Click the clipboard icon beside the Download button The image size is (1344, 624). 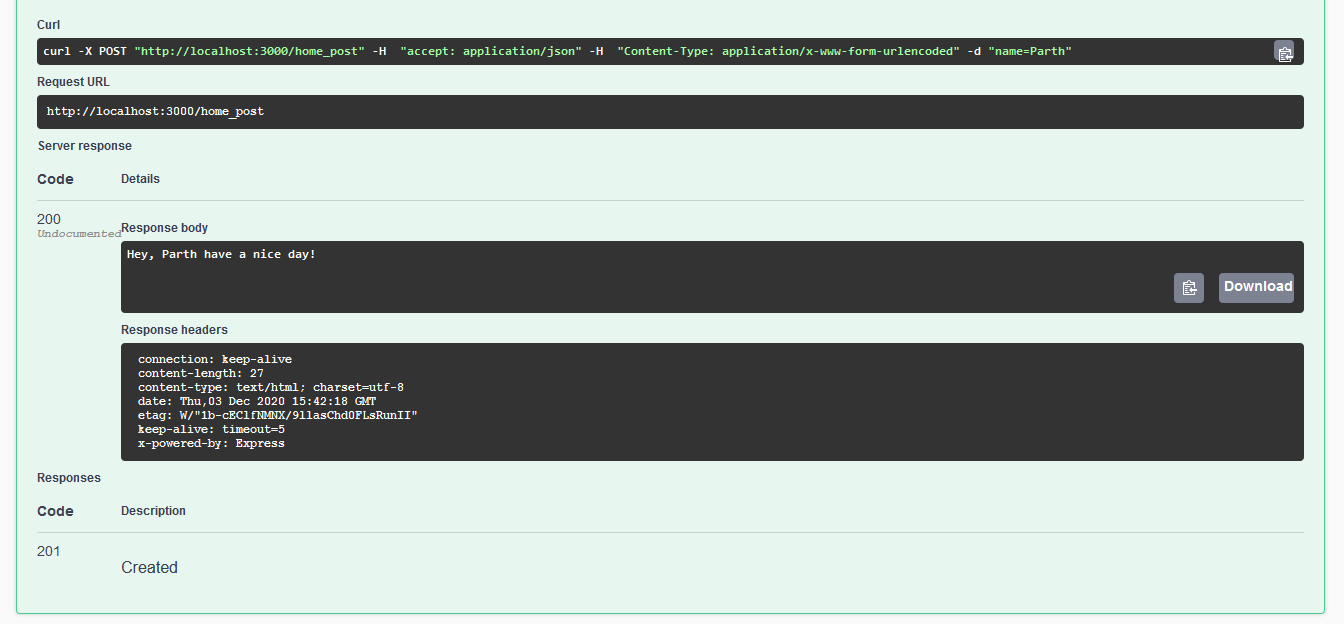tap(1188, 287)
